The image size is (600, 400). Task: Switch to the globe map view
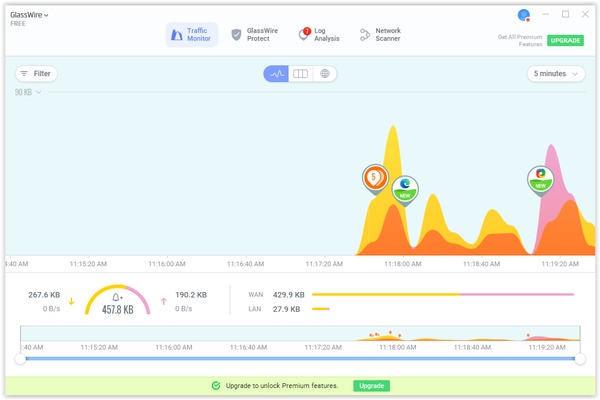(x=324, y=74)
